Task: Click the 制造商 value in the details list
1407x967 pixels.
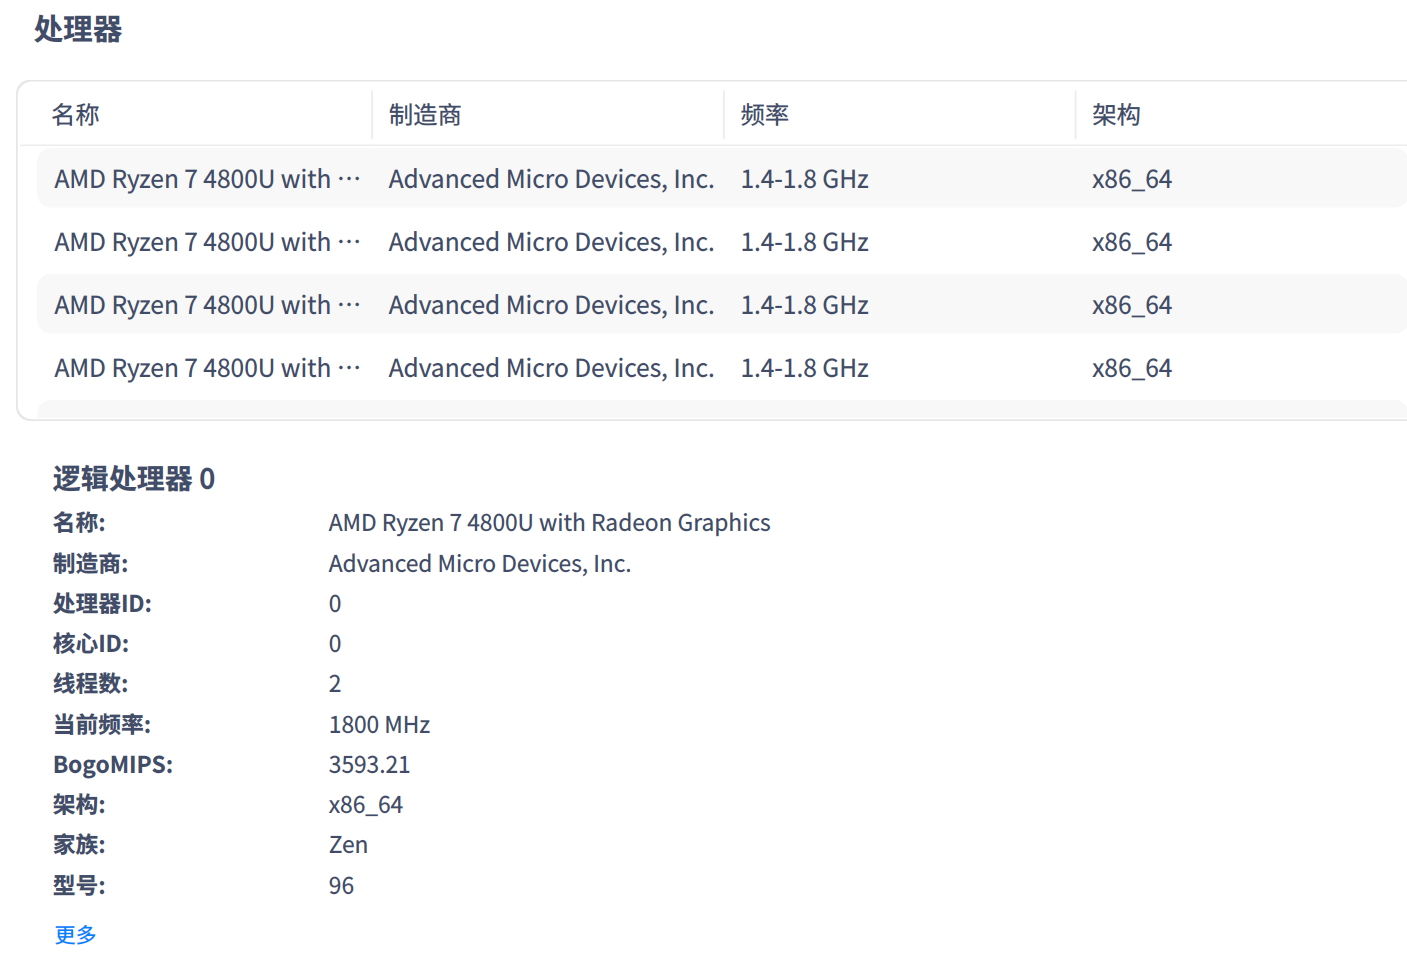Action: pyautogui.click(x=480, y=564)
